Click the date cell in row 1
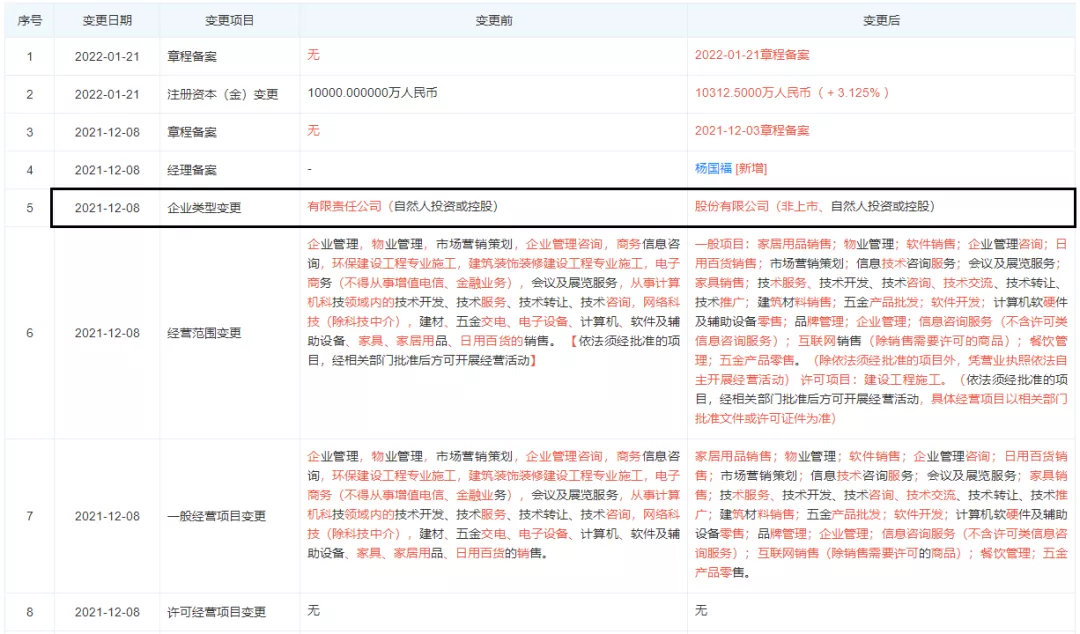The height and width of the screenshot is (634, 1080). coord(107,57)
